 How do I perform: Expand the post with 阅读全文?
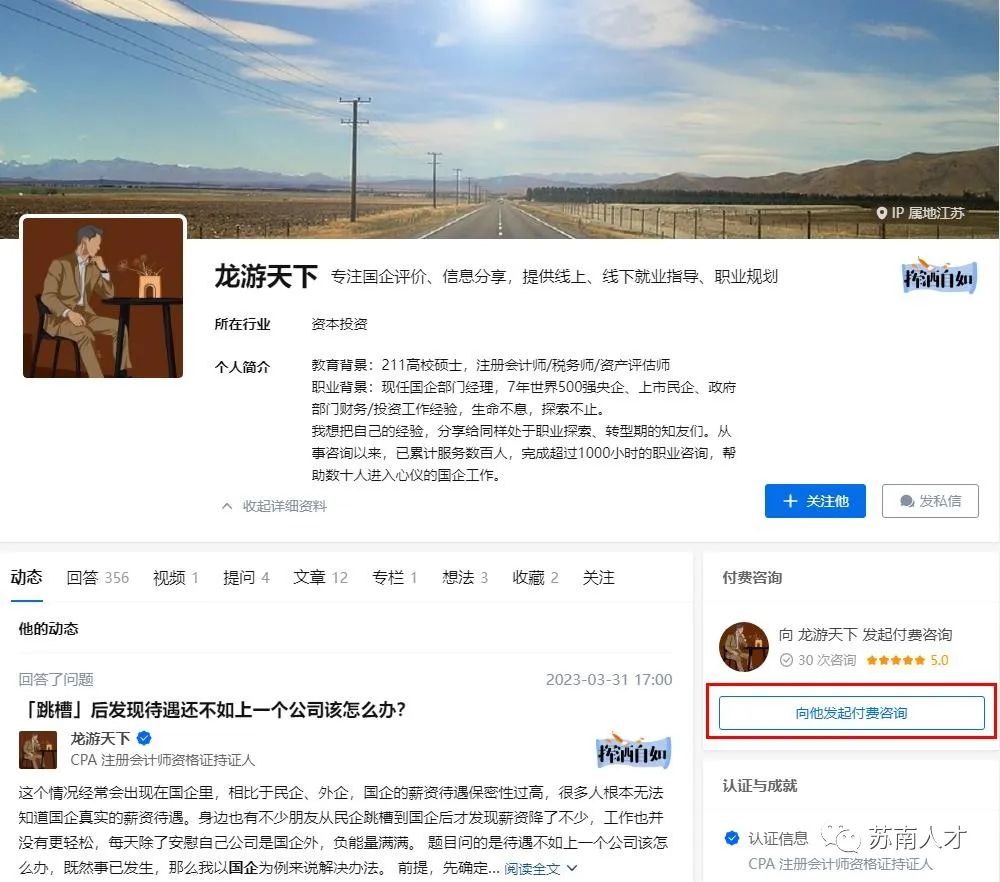point(532,868)
